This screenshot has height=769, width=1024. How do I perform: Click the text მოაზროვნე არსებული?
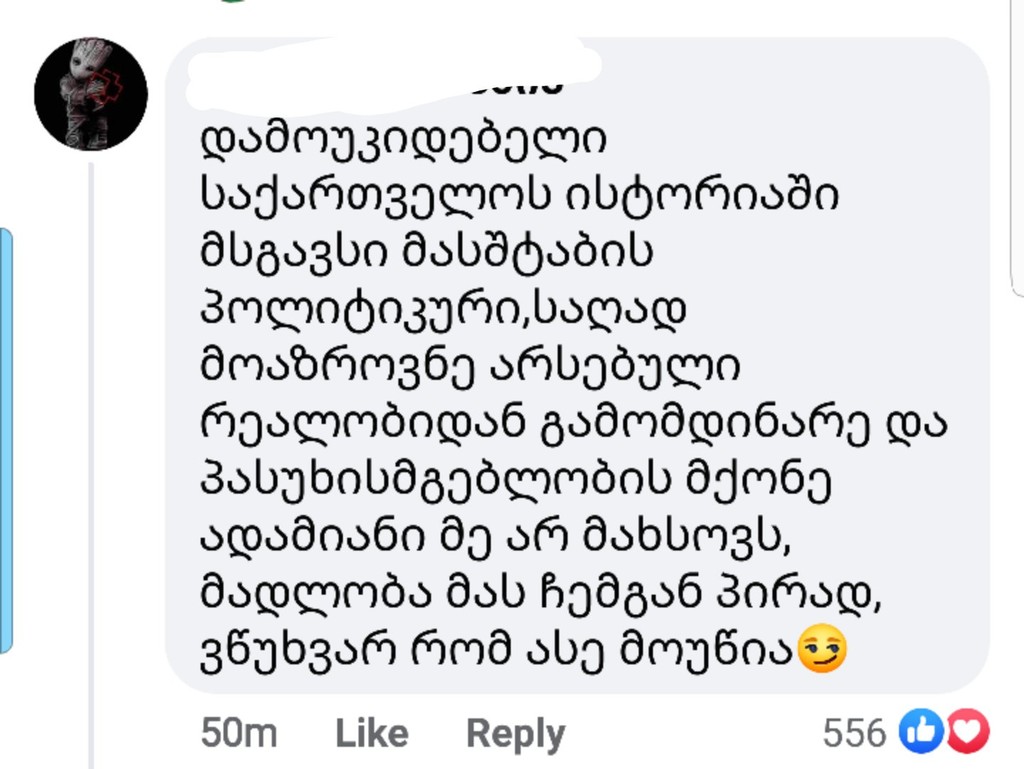pos(470,367)
